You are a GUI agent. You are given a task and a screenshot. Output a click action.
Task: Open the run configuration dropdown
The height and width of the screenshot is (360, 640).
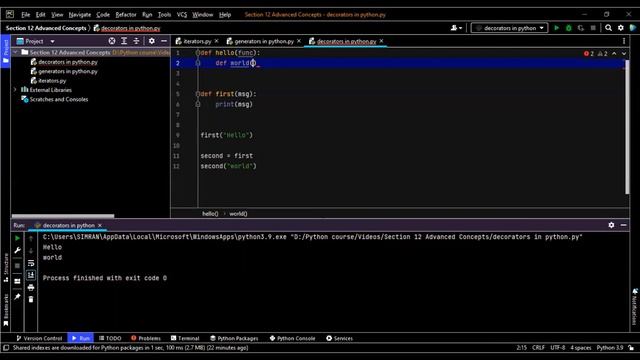pyautogui.click(x=509, y=28)
